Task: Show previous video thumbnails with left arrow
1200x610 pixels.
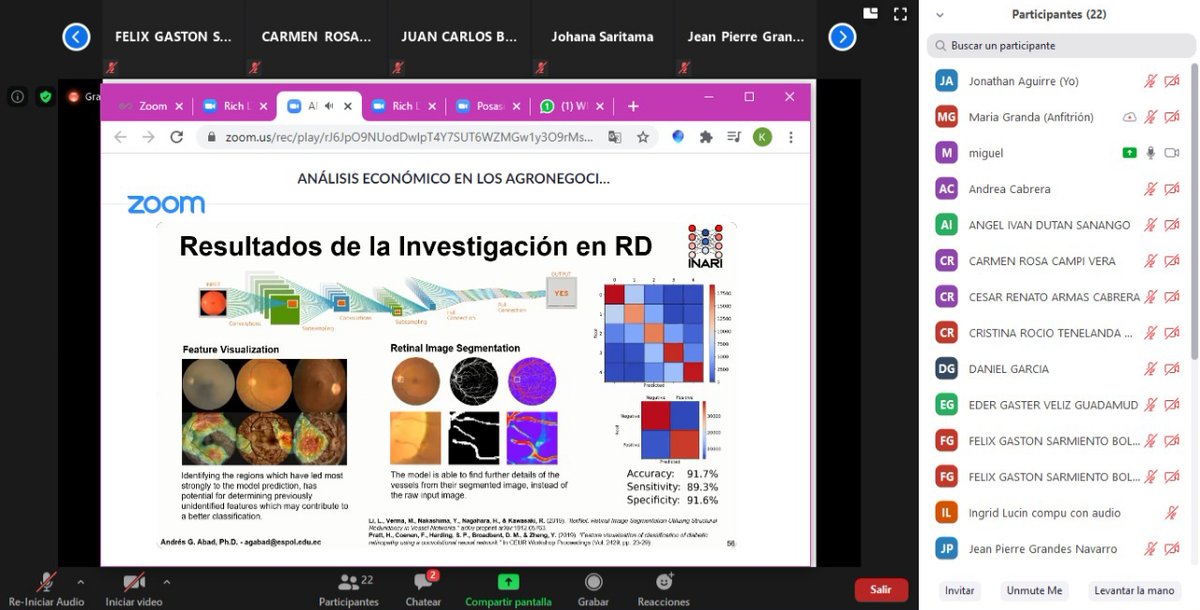Action: coord(76,37)
